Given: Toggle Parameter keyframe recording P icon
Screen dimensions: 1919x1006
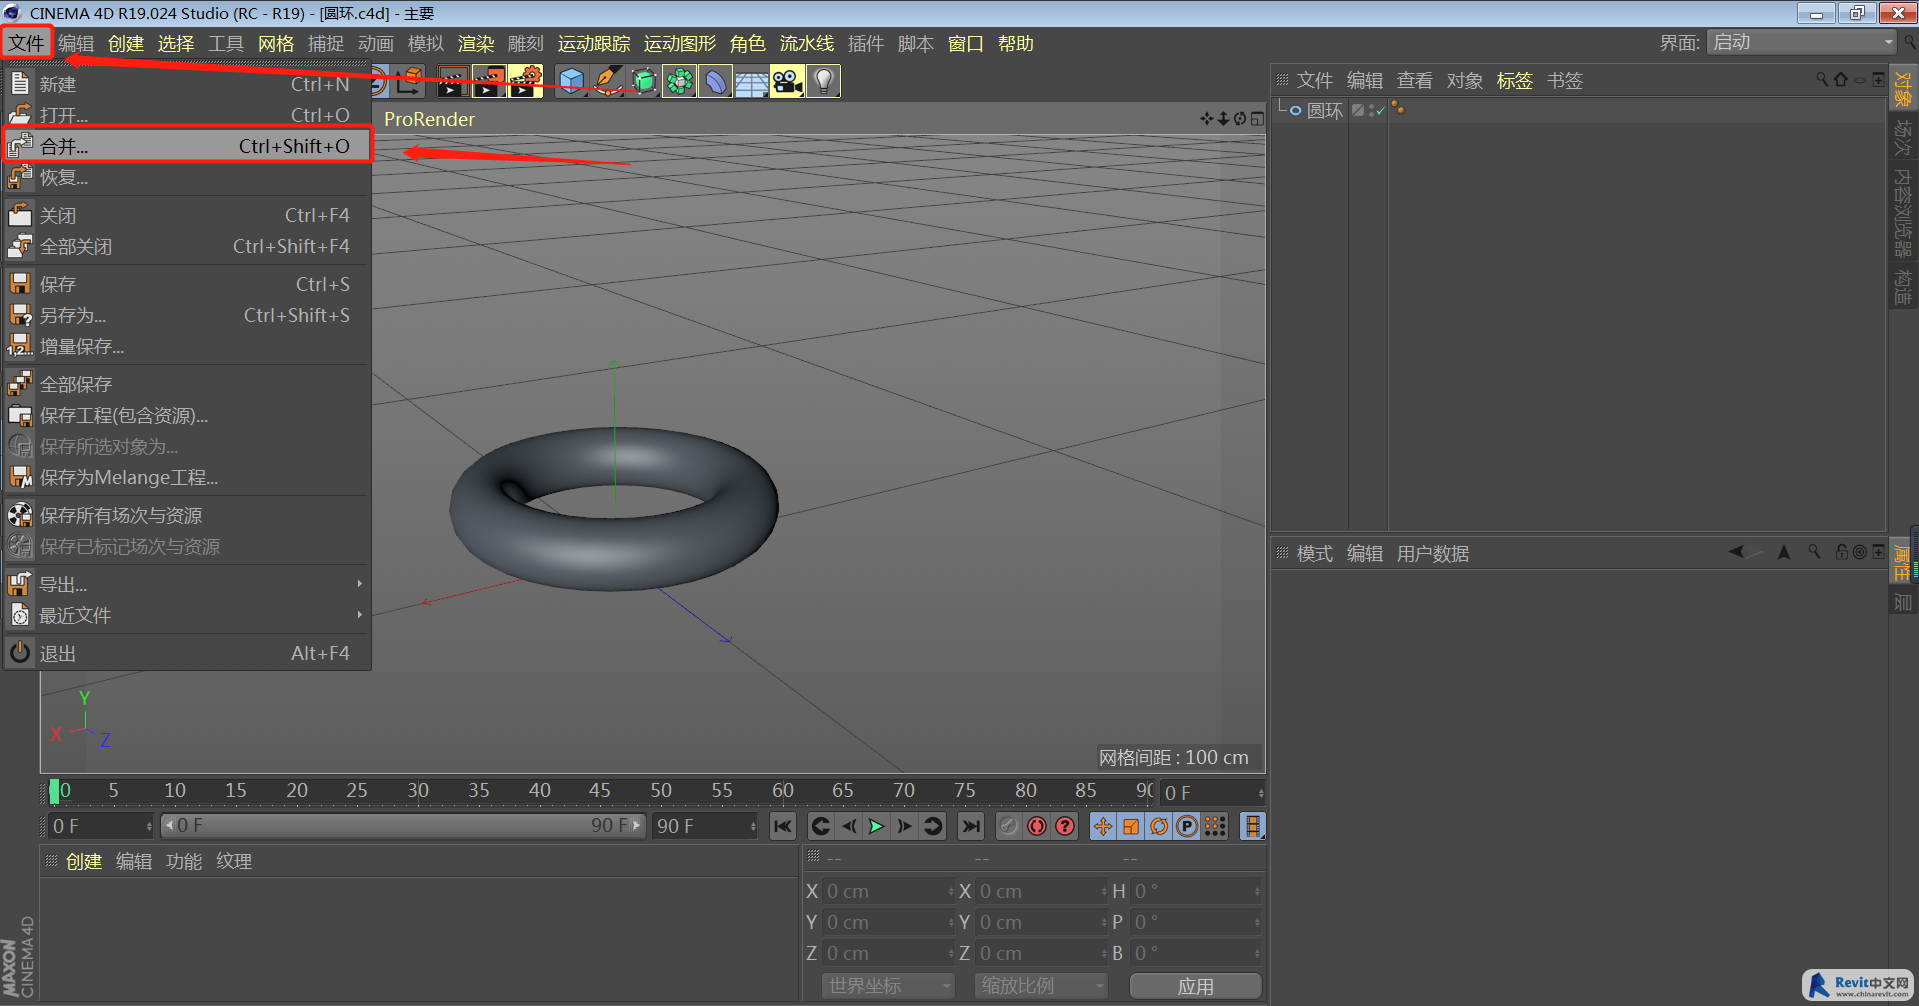Looking at the screenshot, I should point(1187,826).
